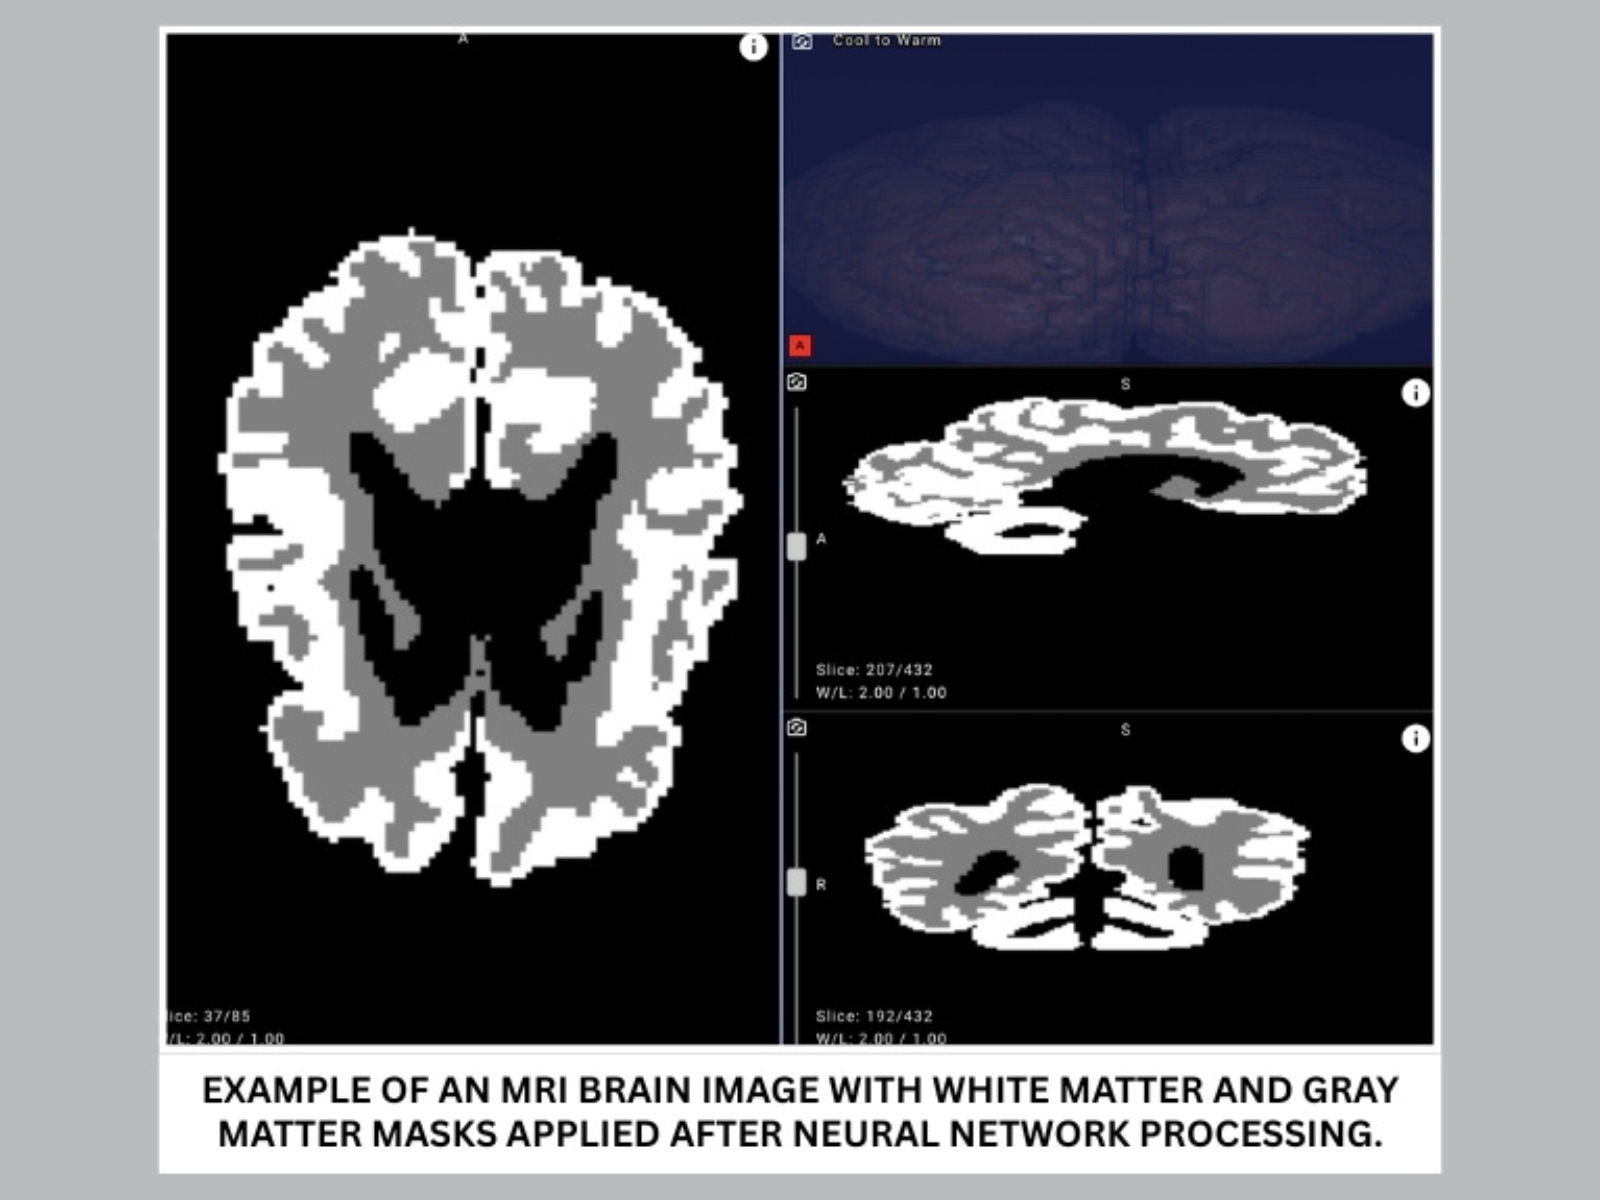Open info for the coronal slice 192 view
The image size is (1600, 1200).
(1415, 739)
